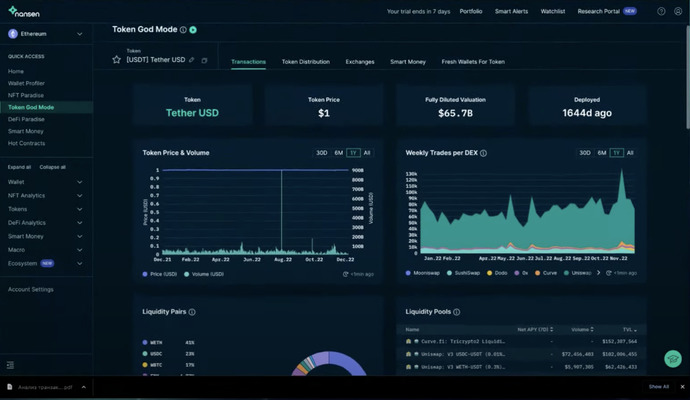Star the Tether USD token as favorite
This screenshot has height=400, width=690.
117,60
